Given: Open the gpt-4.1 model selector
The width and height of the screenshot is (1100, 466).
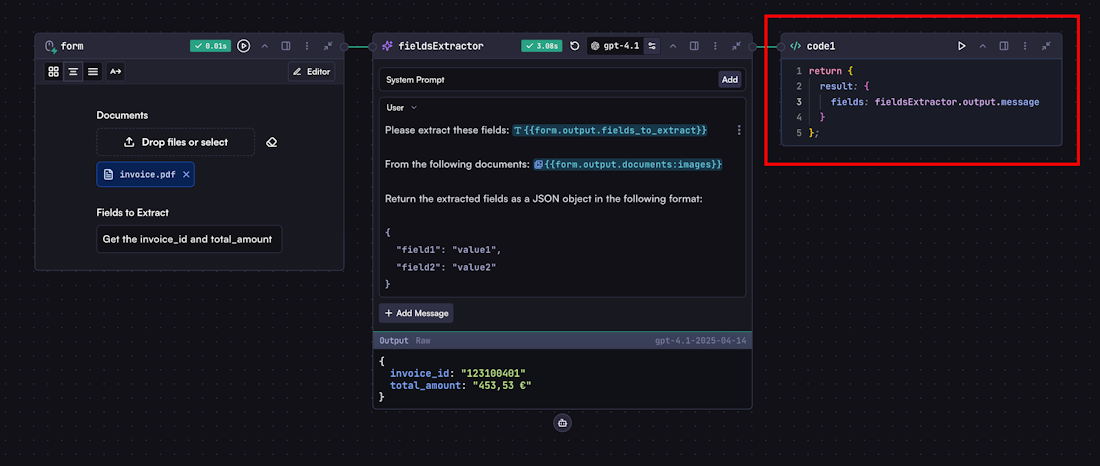Looking at the screenshot, I should 615,46.
